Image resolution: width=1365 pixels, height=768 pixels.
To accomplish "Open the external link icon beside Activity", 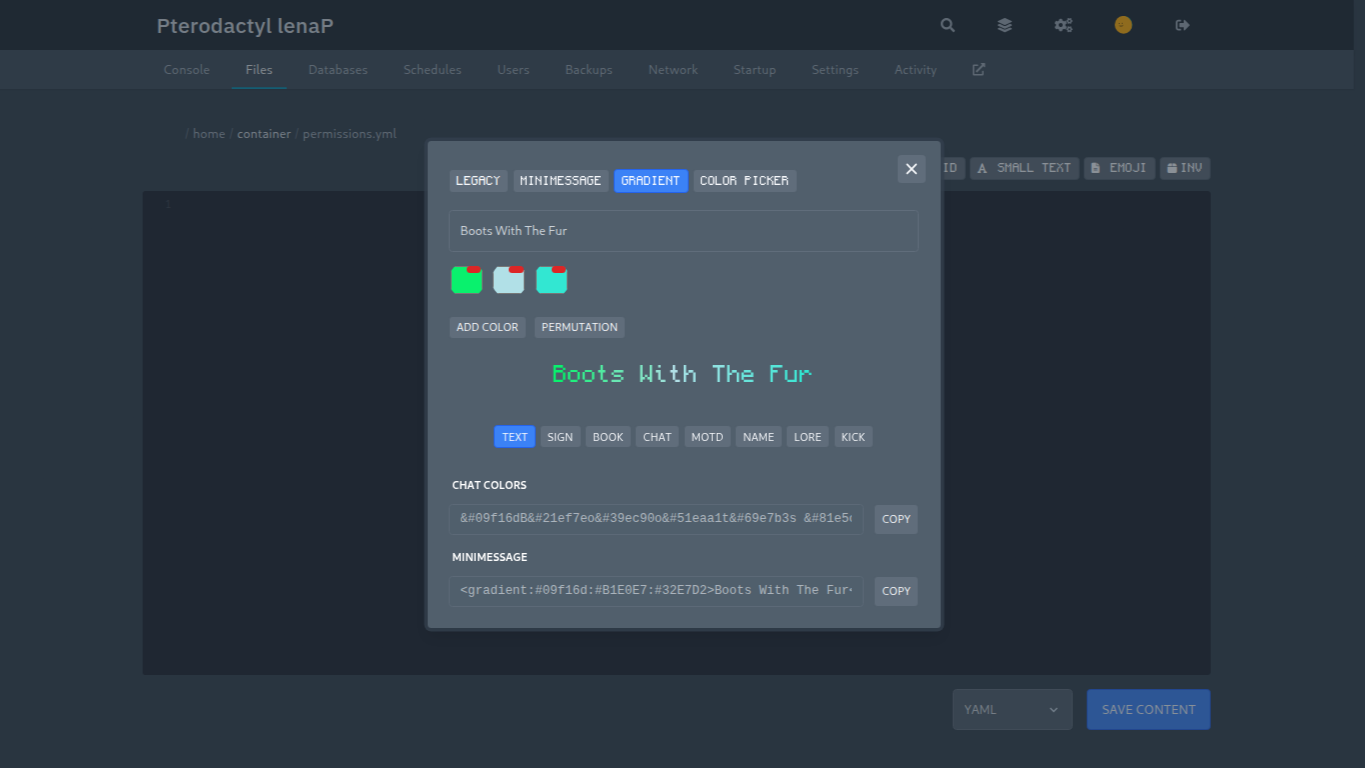I will tap(978, 70).
